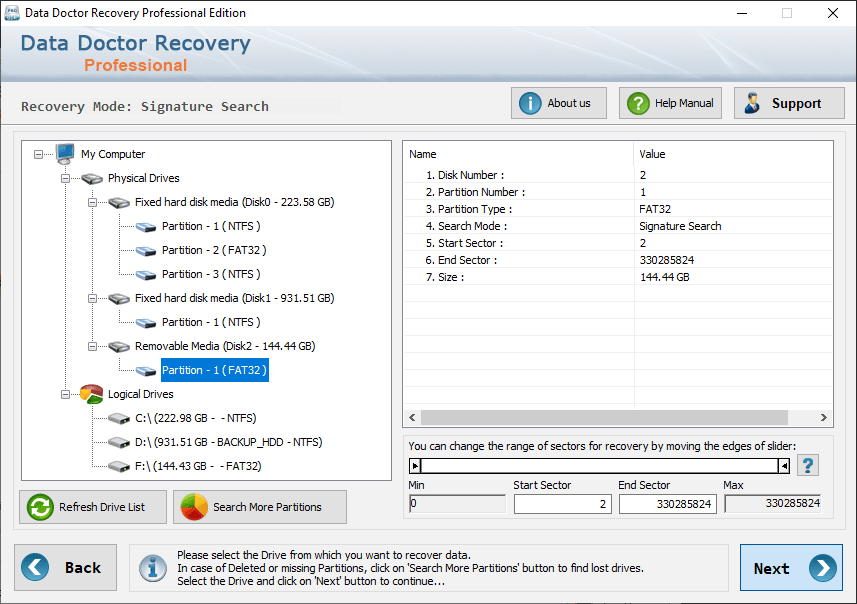Click the F:\ drive icon
Image resolution: width=857 pixels, height=604 pixels.
(x=119, y=467)
